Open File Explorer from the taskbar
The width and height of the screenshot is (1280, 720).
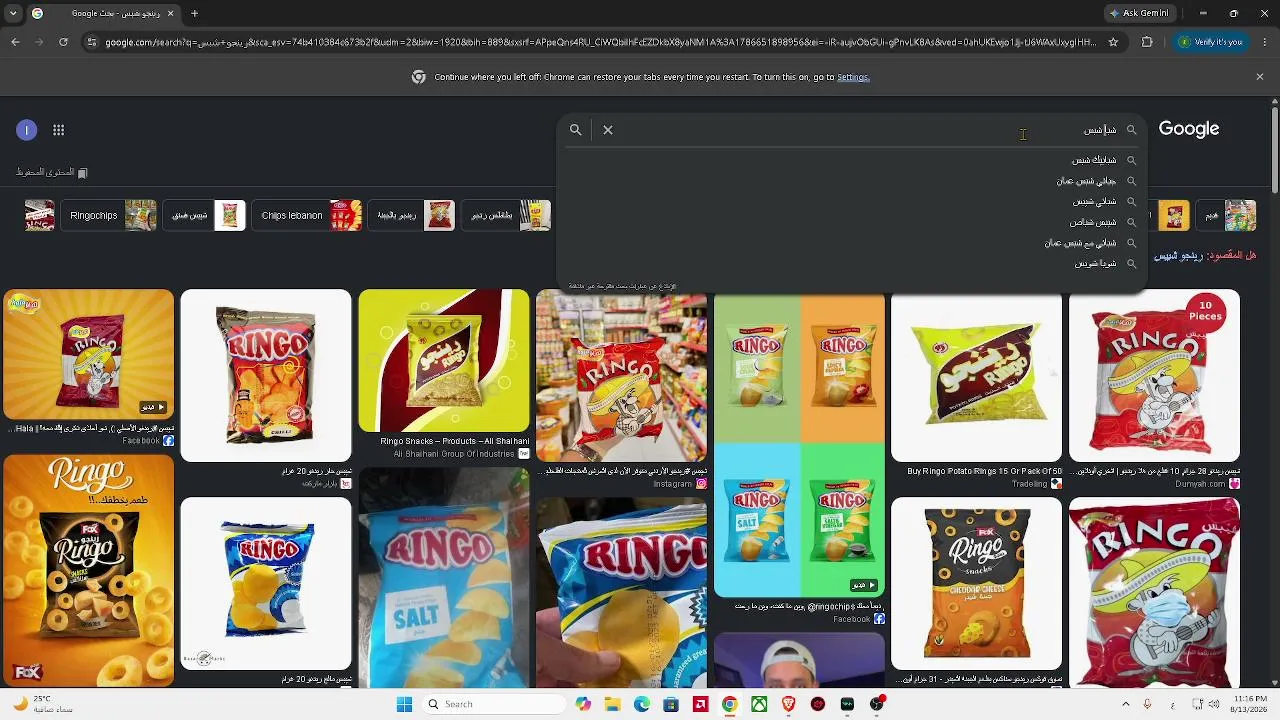point(612,704)
